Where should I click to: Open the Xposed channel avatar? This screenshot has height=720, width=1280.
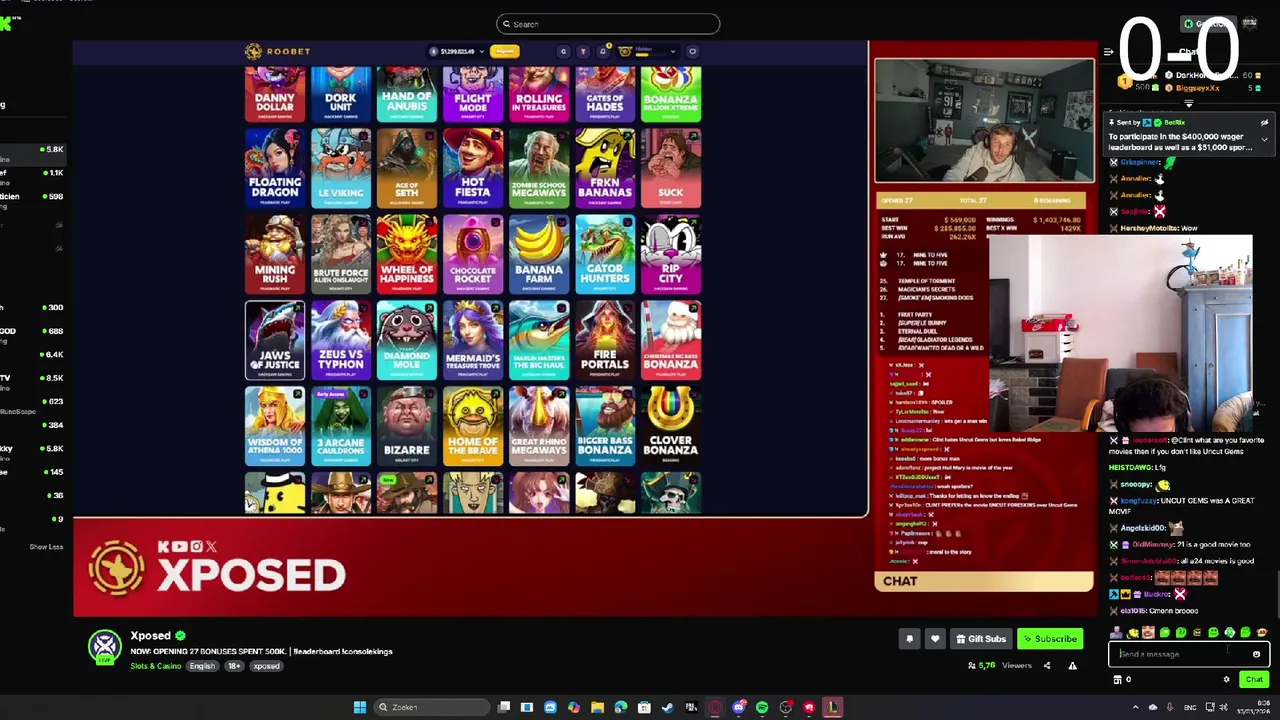point(105,647)
